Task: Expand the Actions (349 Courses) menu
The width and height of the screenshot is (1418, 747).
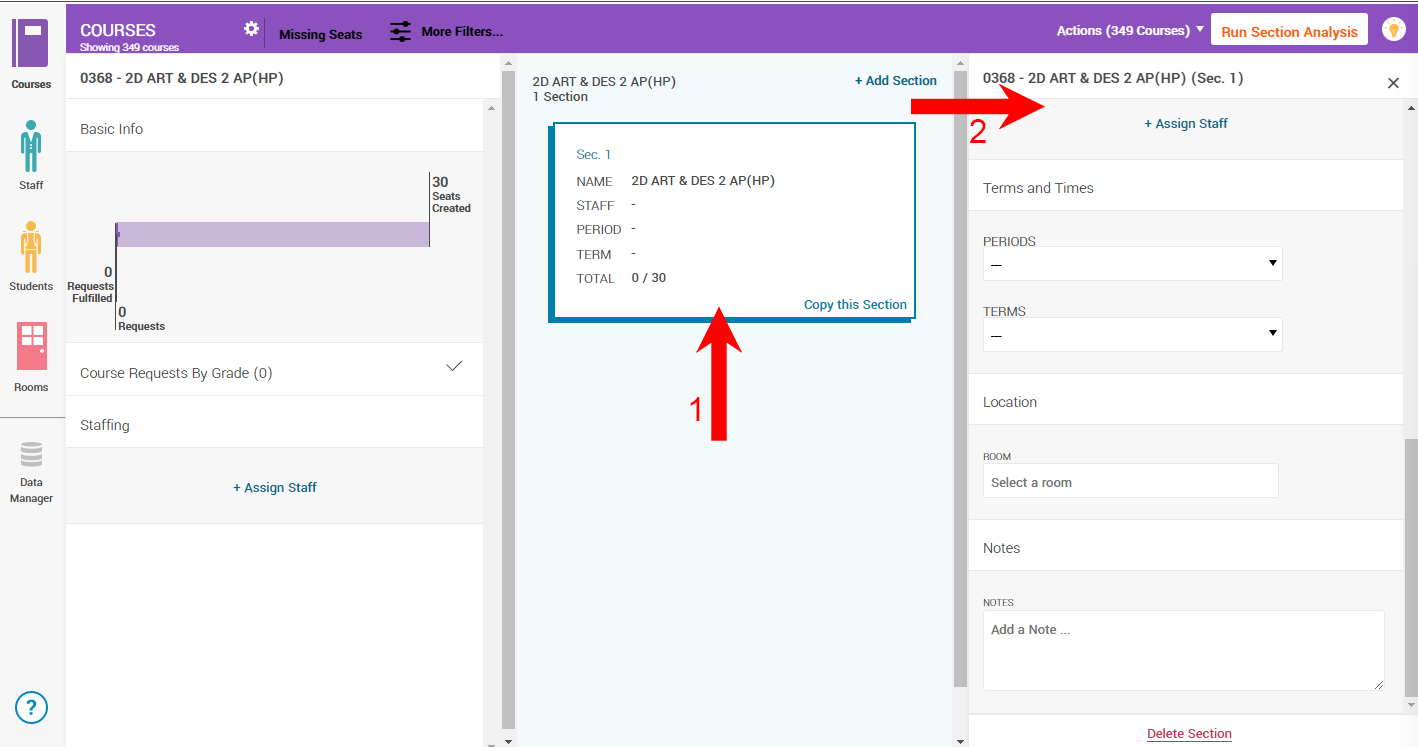Action: [1129, 31]
